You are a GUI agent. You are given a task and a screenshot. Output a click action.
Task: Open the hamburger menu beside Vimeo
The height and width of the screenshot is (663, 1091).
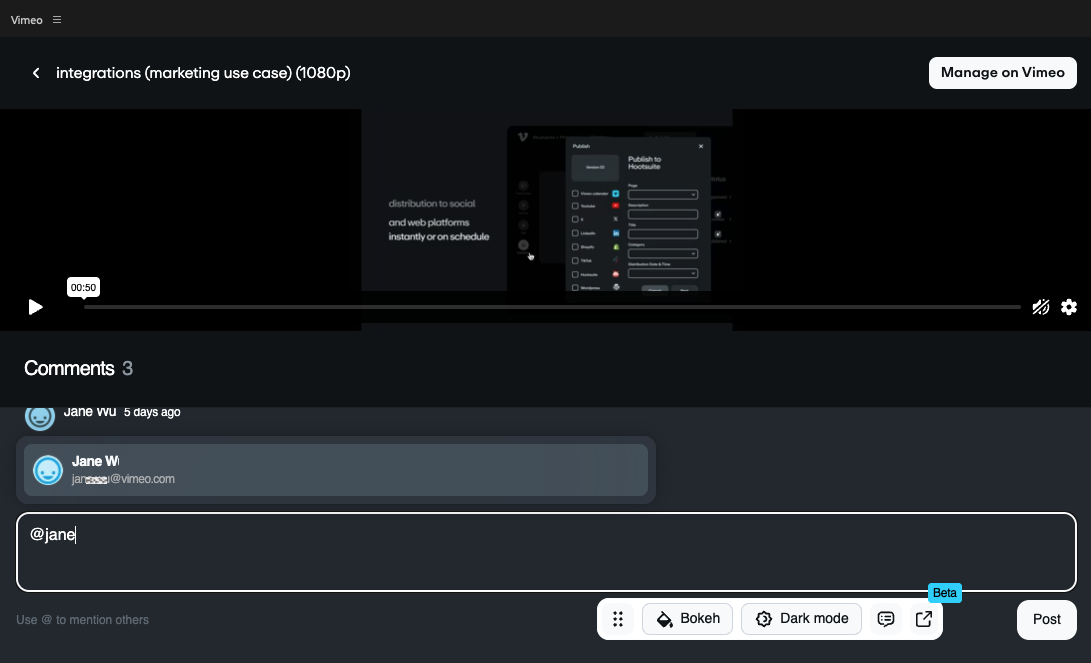click(57, 20)
